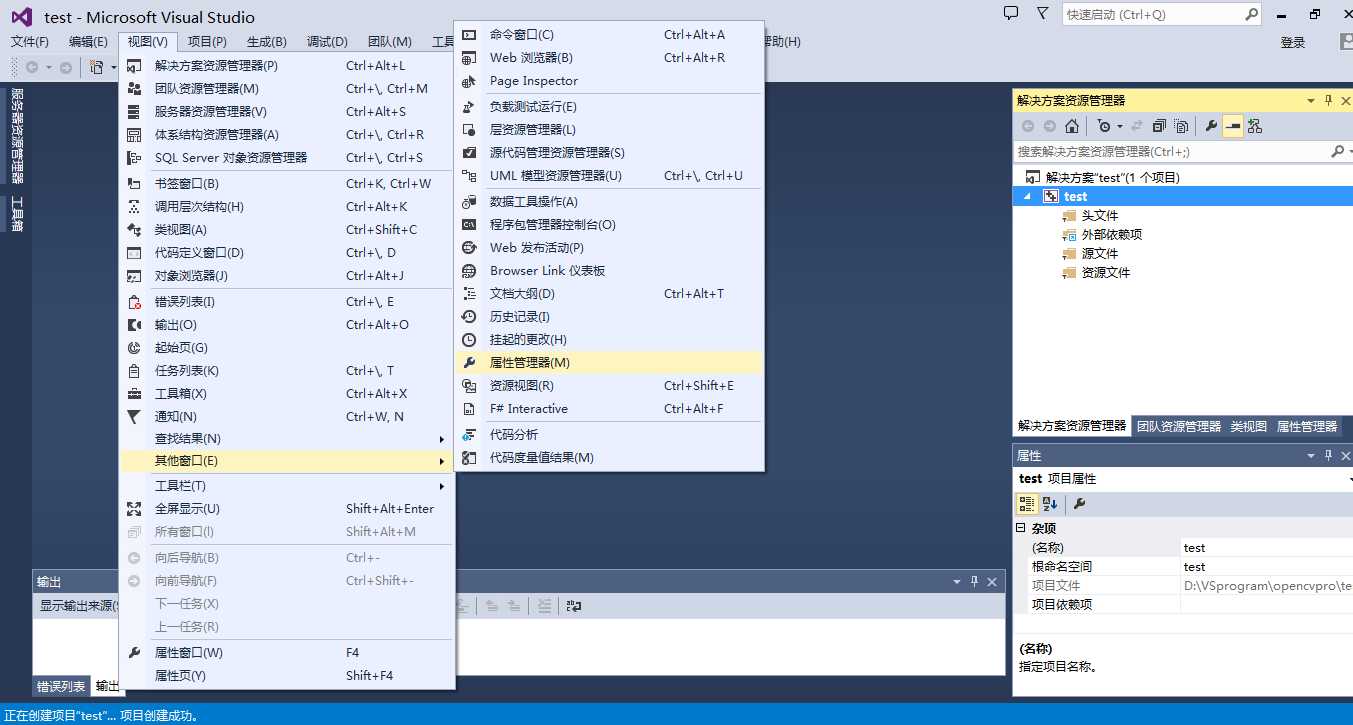Choose Page Inspector from the submenu
The image size is (1353, 725).
(609, 81)
